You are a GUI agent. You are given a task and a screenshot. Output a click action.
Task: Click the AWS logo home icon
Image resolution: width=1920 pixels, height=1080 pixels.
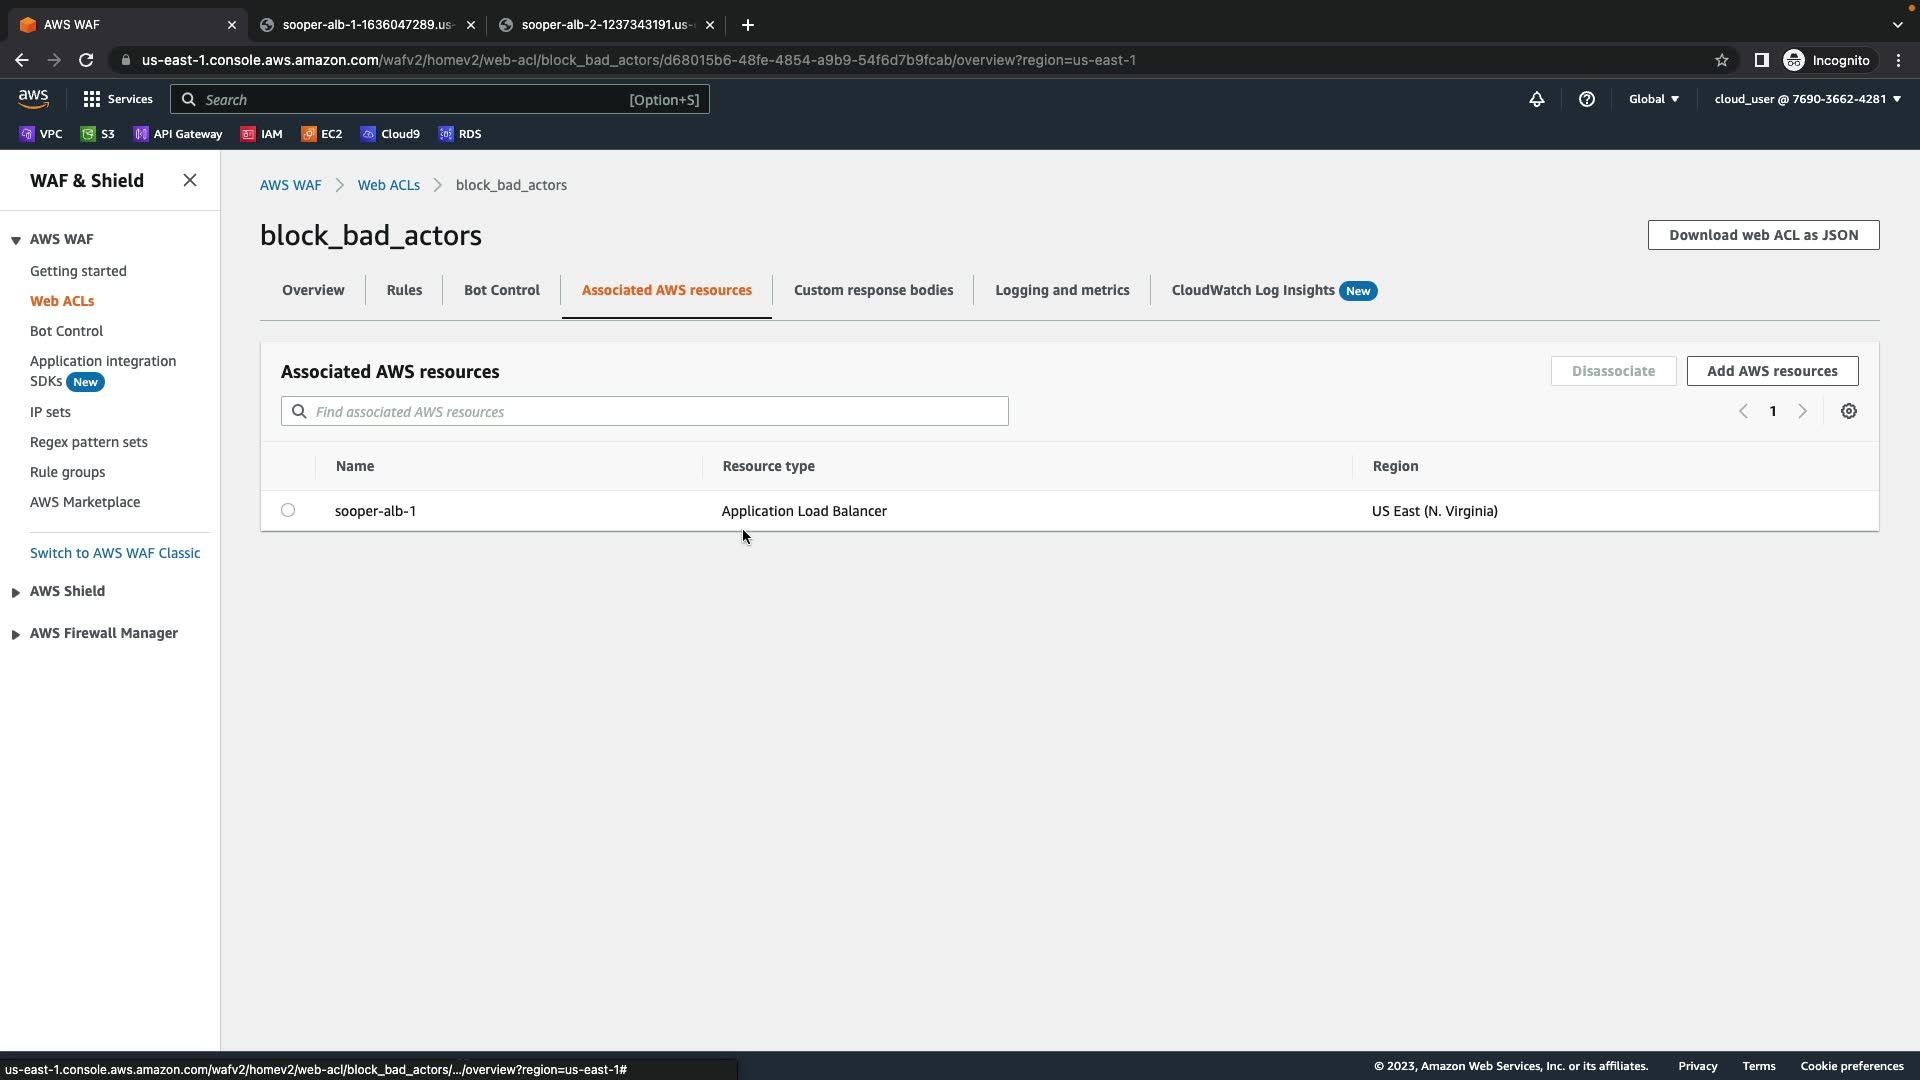point(33,98)
